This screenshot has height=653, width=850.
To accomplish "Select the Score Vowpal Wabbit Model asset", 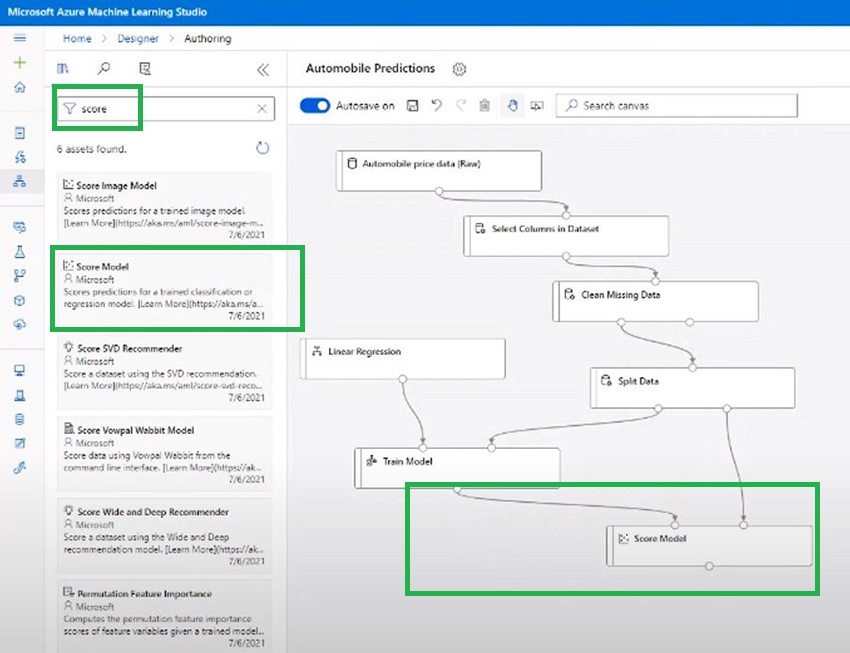I will [x=165, y=453].
